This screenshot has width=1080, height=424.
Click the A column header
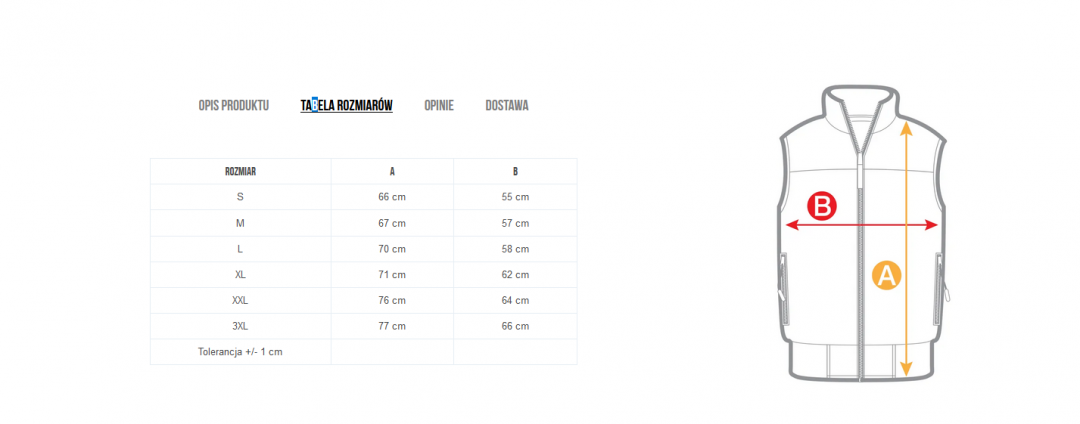[x=392, y=171]
